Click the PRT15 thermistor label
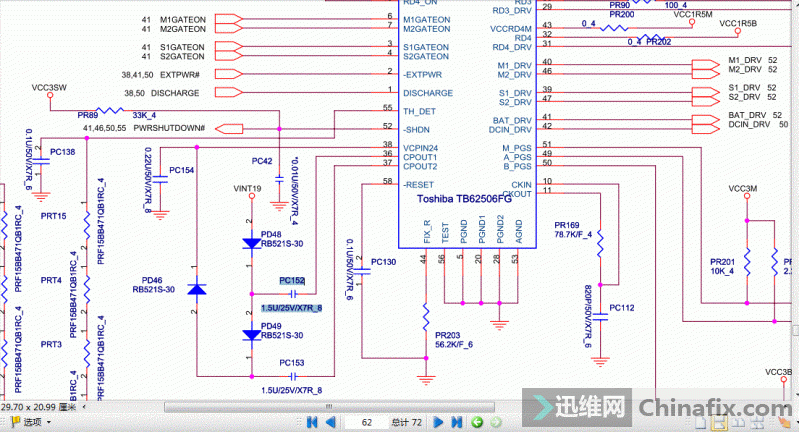 [x=54, y=216]
